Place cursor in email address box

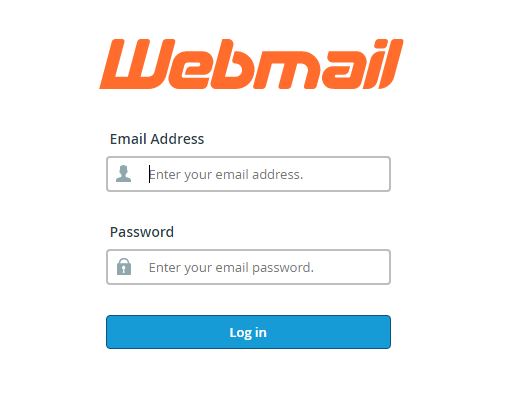(248, 174)
